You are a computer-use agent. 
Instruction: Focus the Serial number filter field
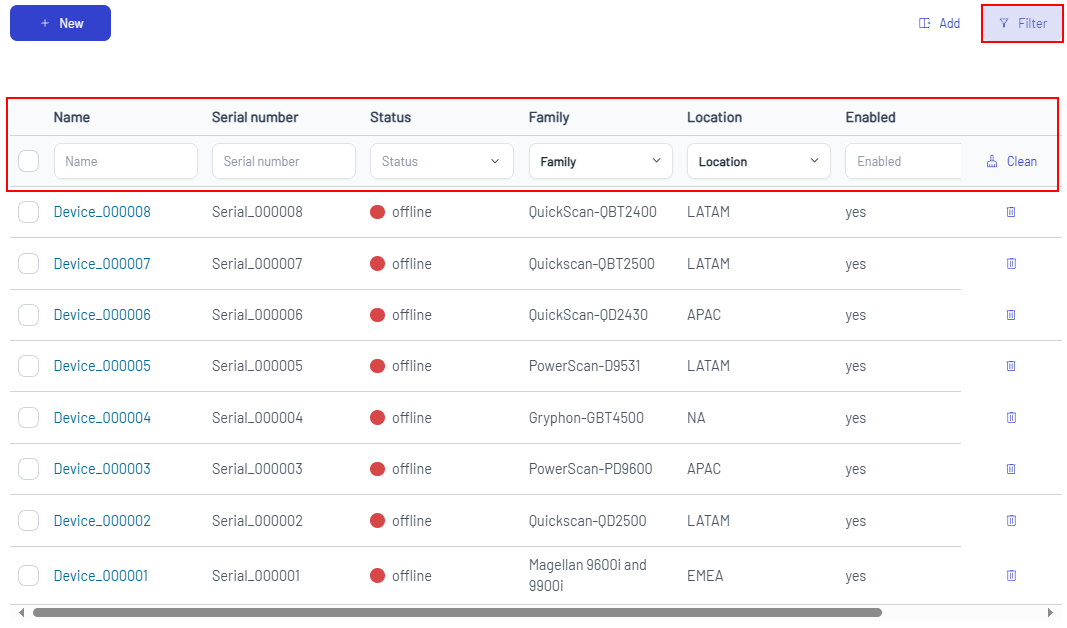[283, 161]
